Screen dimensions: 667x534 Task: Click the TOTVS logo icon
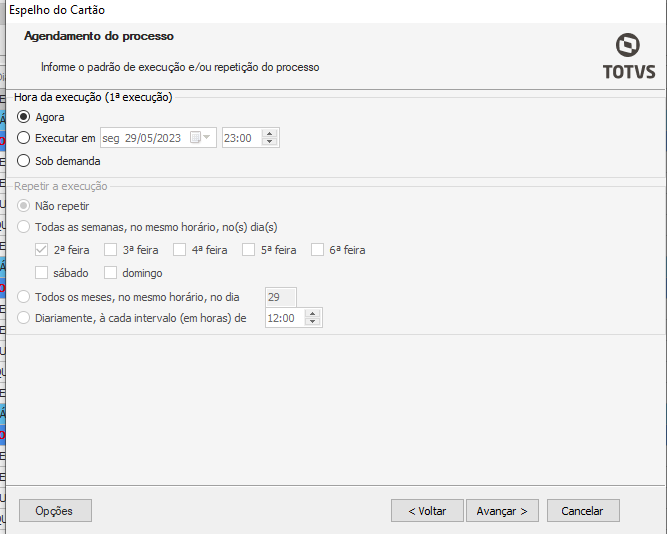pos(626,47)
